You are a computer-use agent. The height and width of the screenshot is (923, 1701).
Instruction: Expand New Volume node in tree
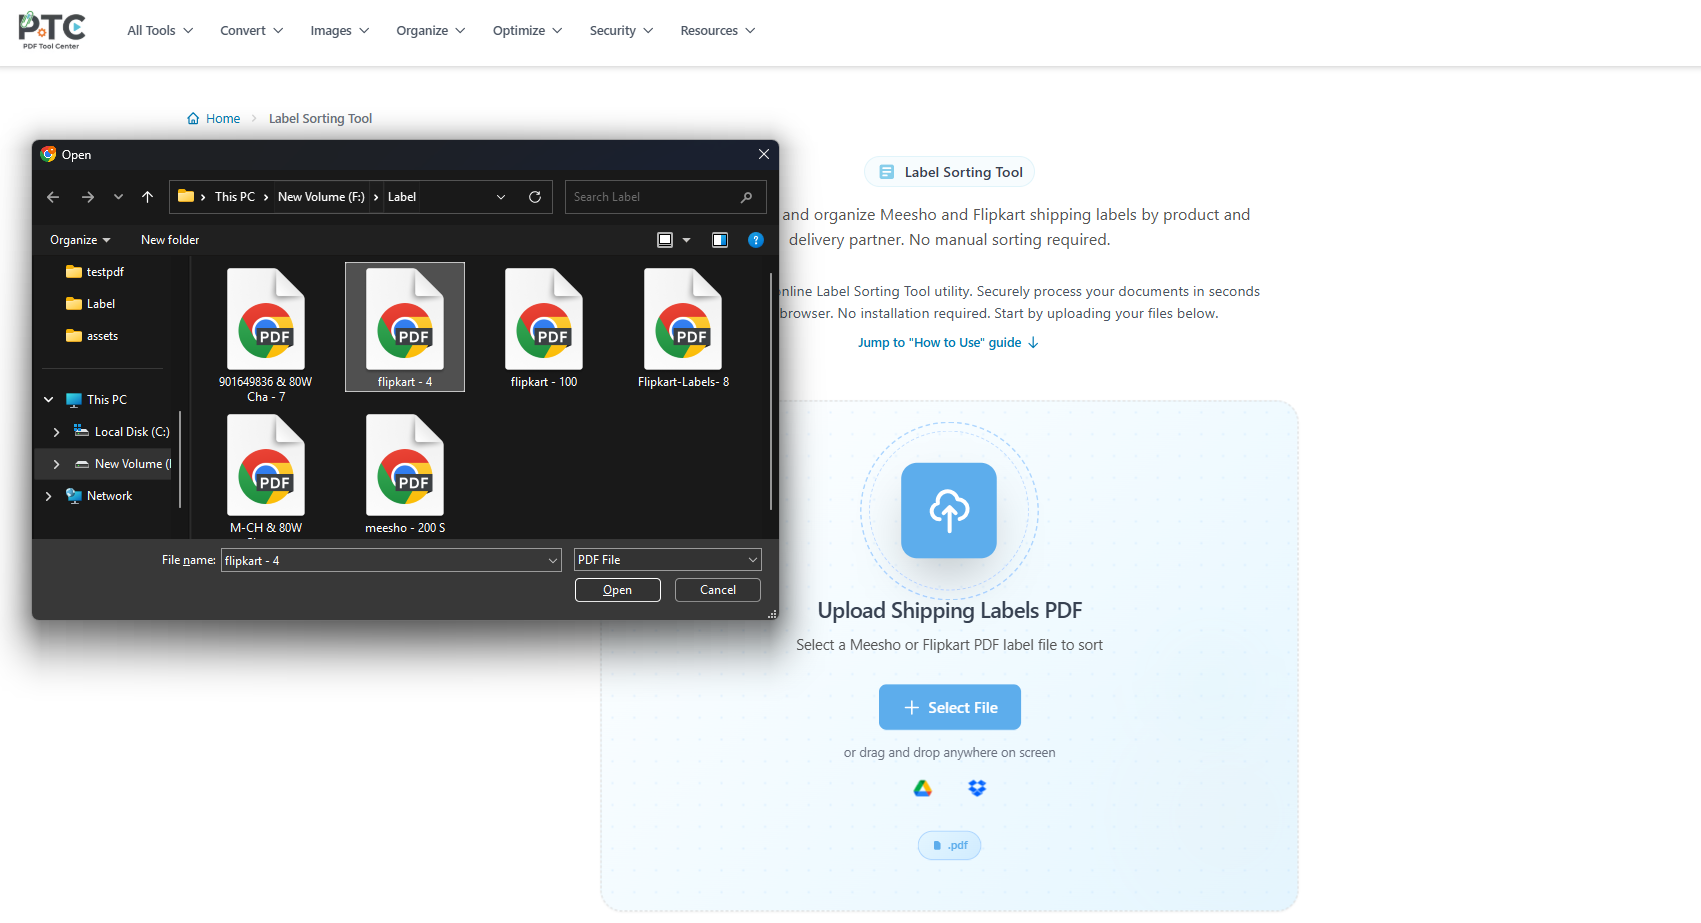tap(56, 464)
